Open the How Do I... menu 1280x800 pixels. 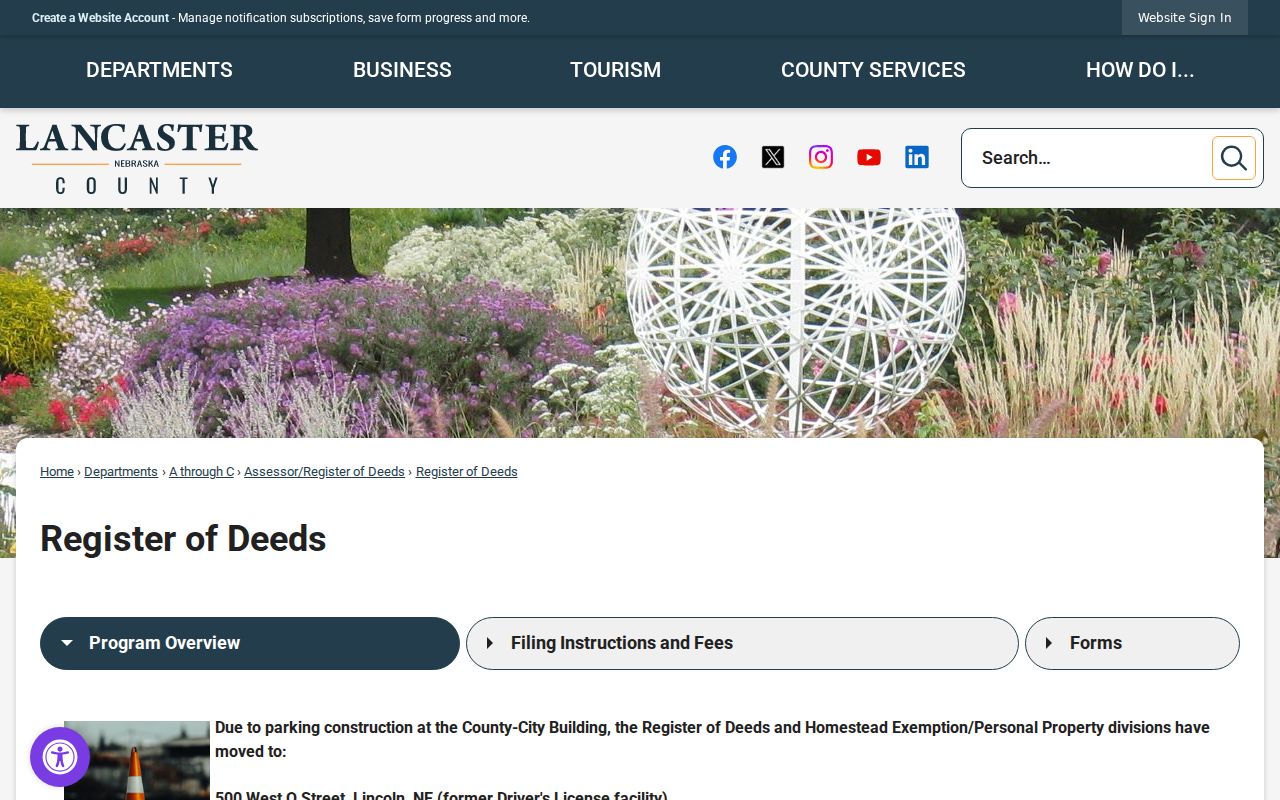pos(1140,70)
